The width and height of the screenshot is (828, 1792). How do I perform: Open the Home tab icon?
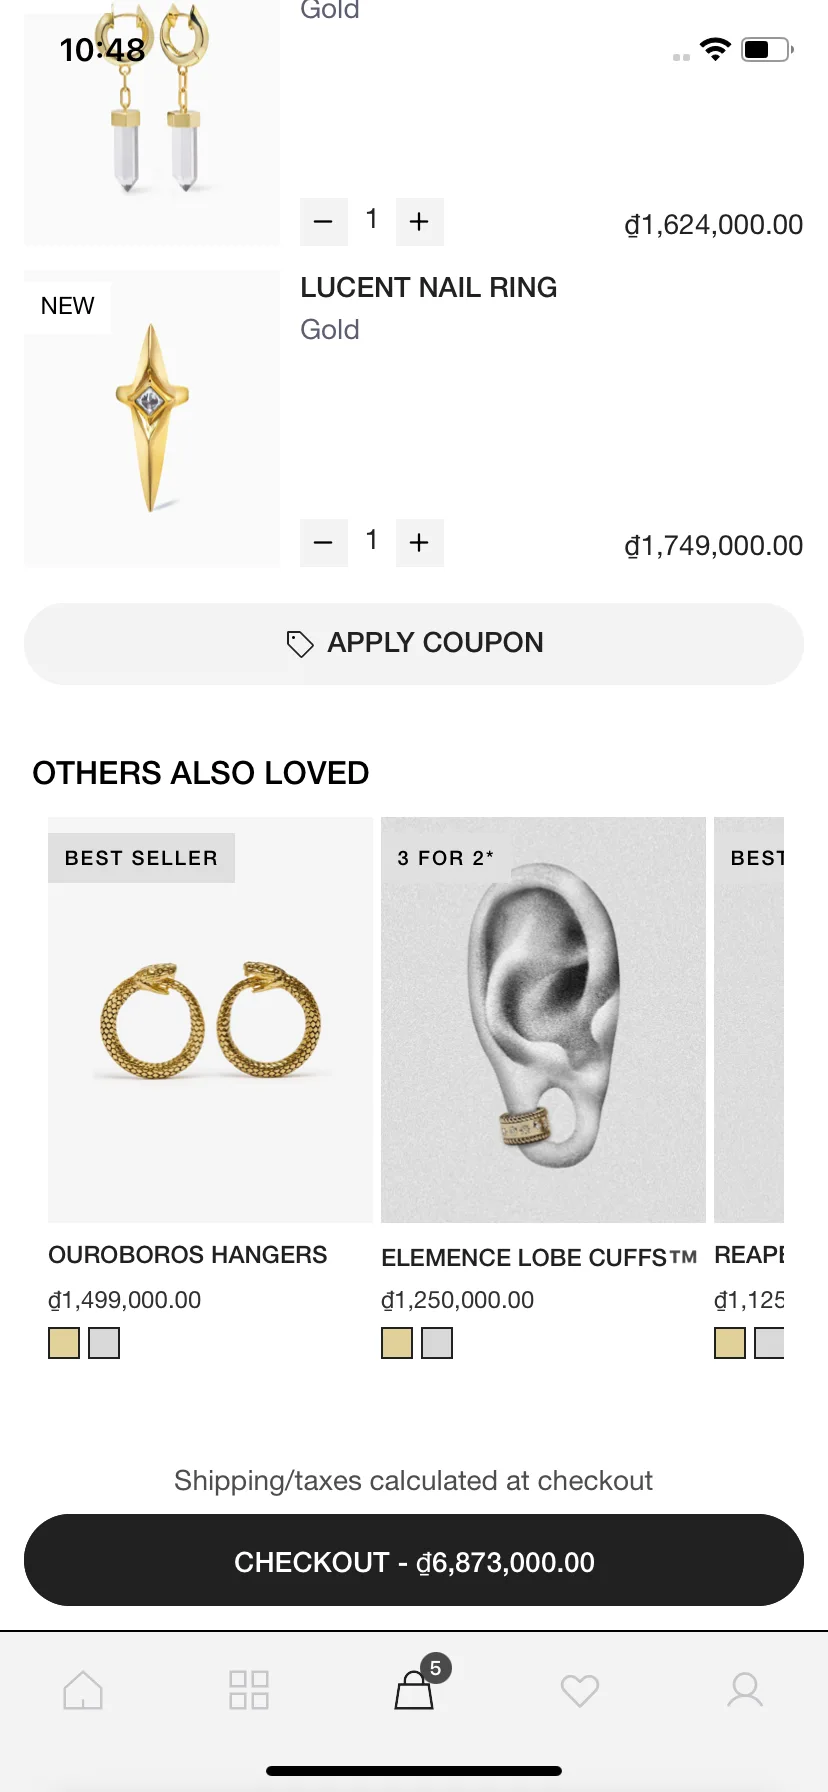[83, 1690]
